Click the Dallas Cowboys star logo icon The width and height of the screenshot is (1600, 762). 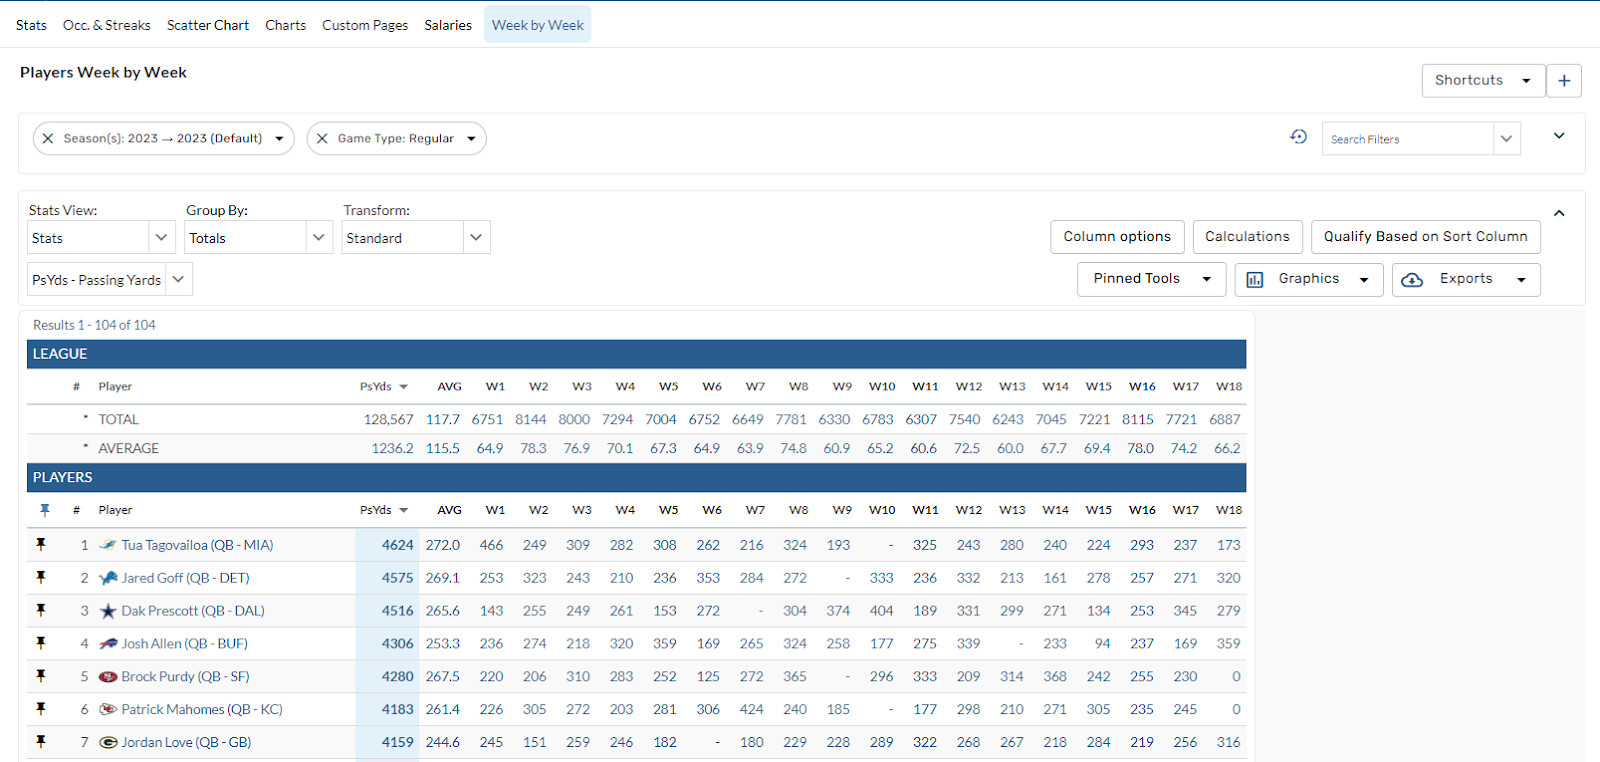(108, 611)
